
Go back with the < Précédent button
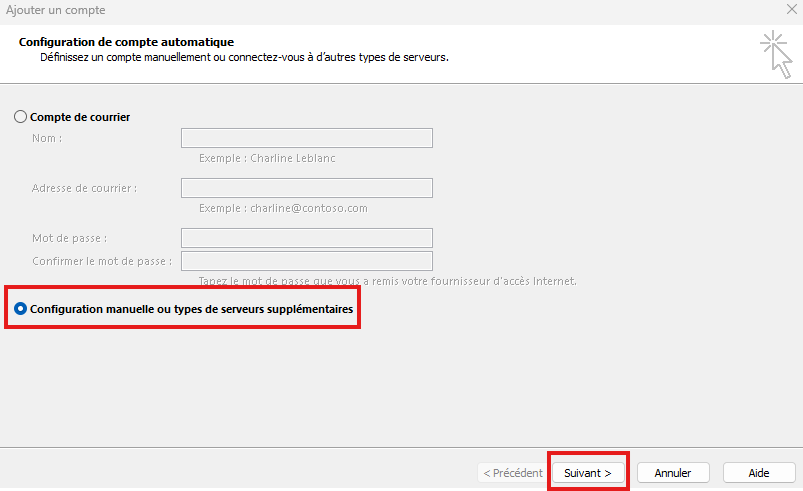click(x=512, y=472)
